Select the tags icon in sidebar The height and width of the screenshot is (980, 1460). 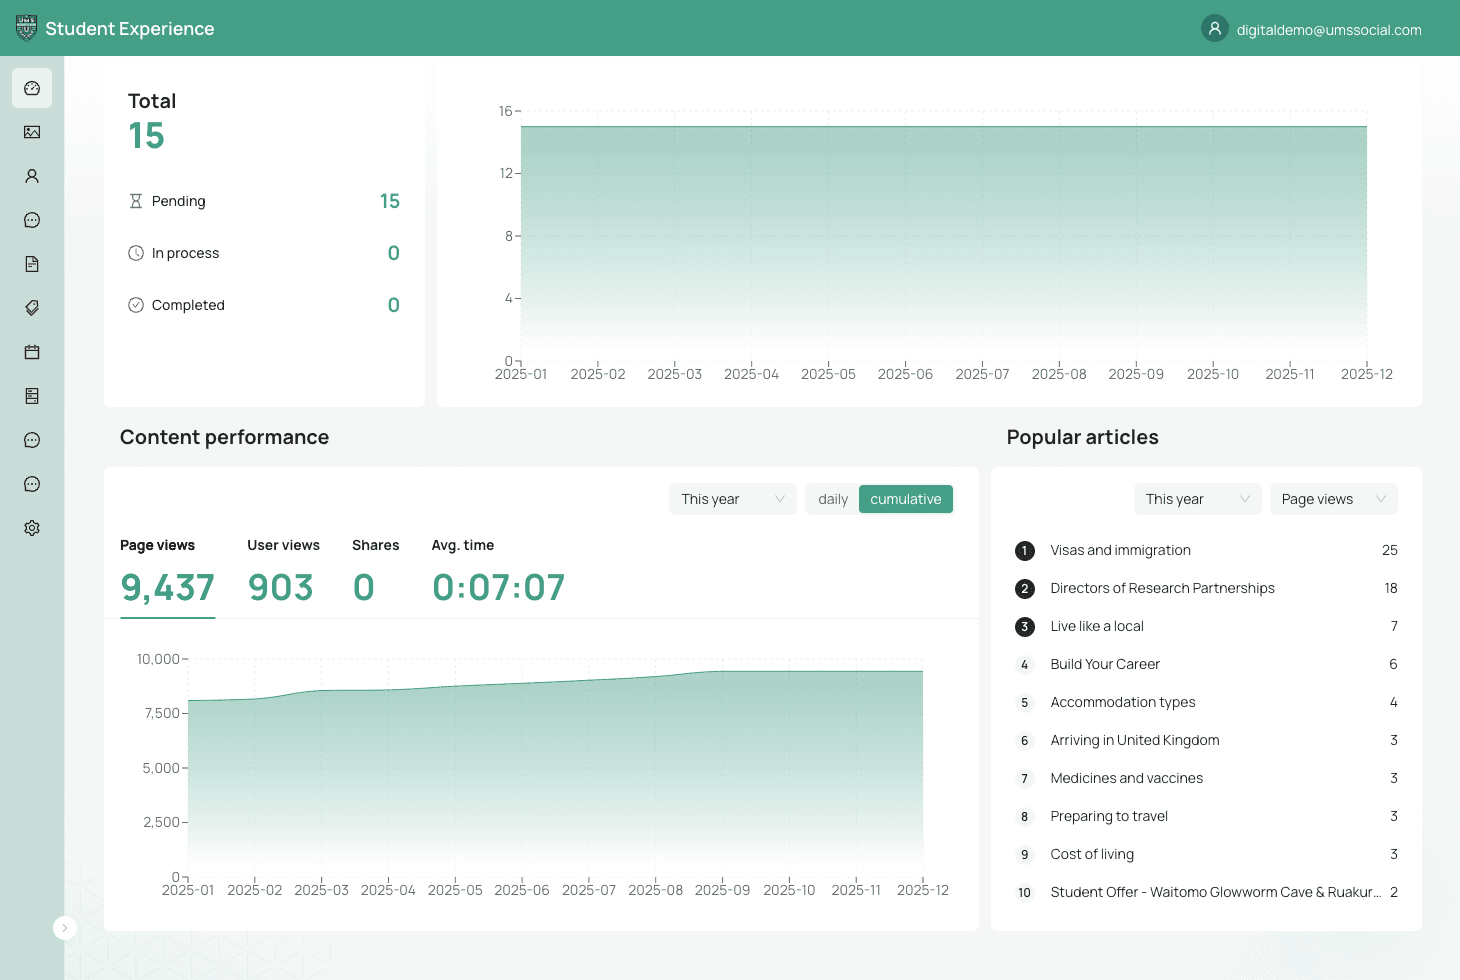pos(32,308)
